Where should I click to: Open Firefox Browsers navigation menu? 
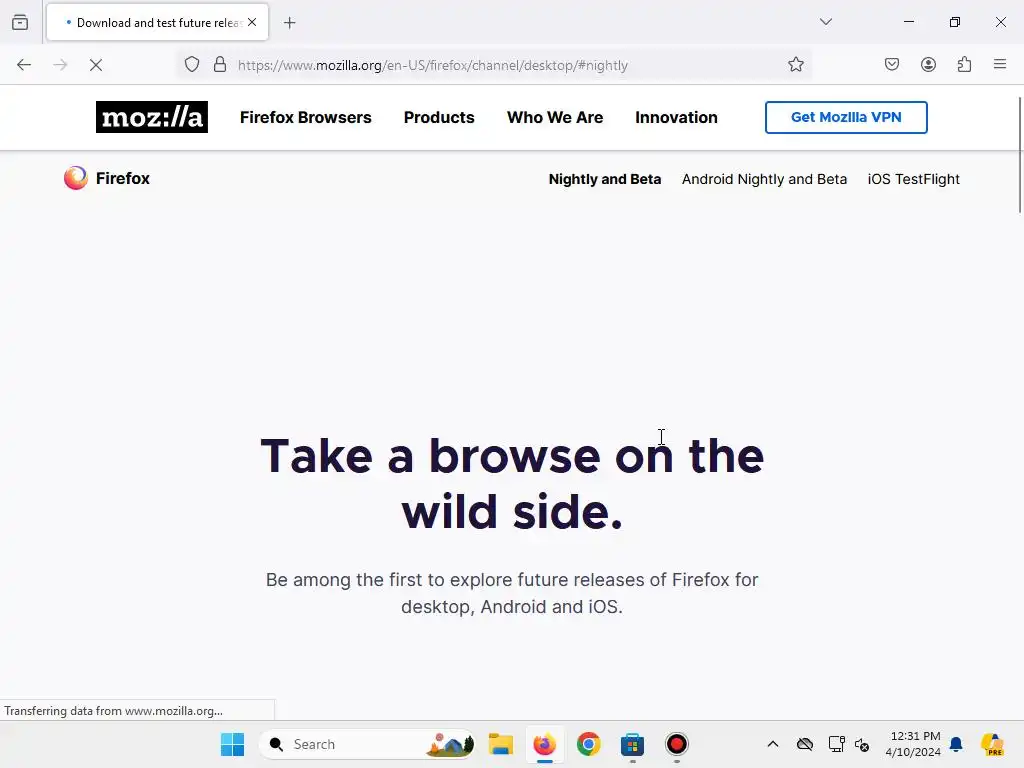[x=306, y=118]
